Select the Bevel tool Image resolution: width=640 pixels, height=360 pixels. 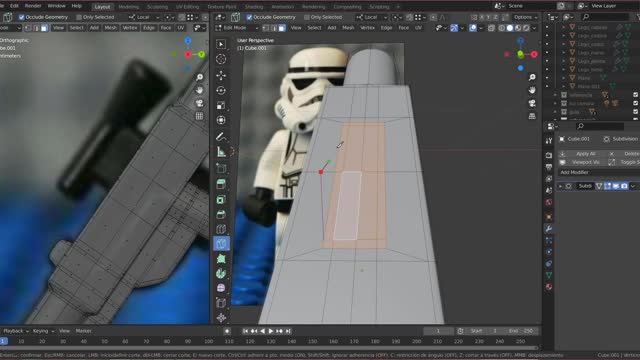coord(221,214)
